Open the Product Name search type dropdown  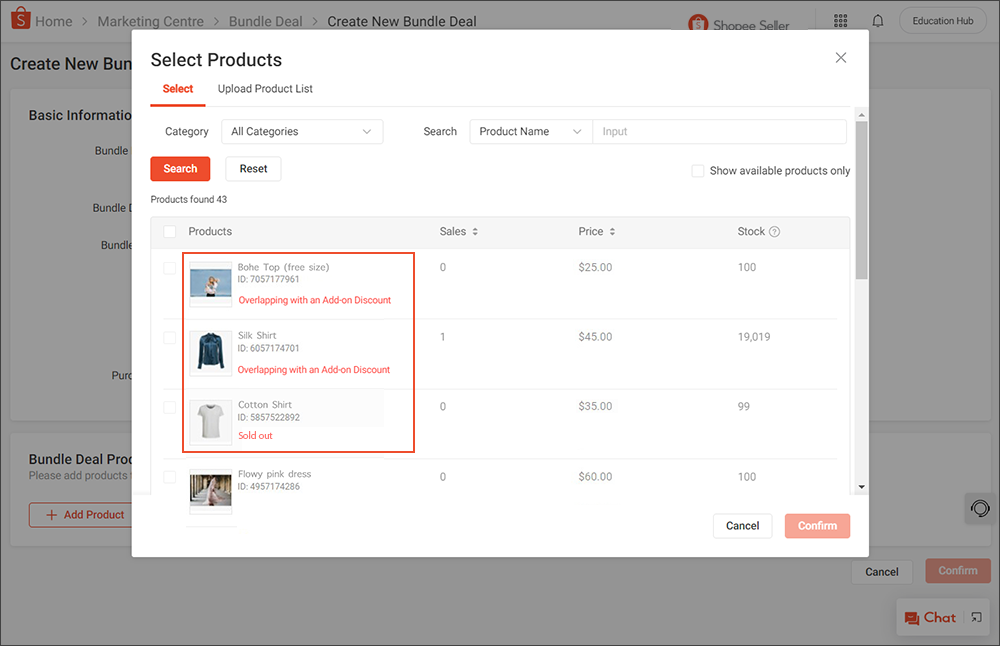(x=530, y=131)
